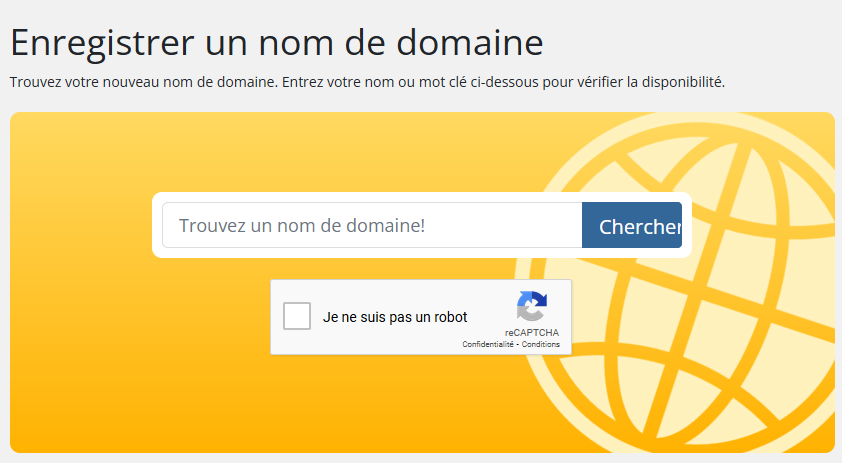Image resolution: width=842 pixels, height=463 pixels.
Task: Click the domain name search field
Action: click(372, 225)
